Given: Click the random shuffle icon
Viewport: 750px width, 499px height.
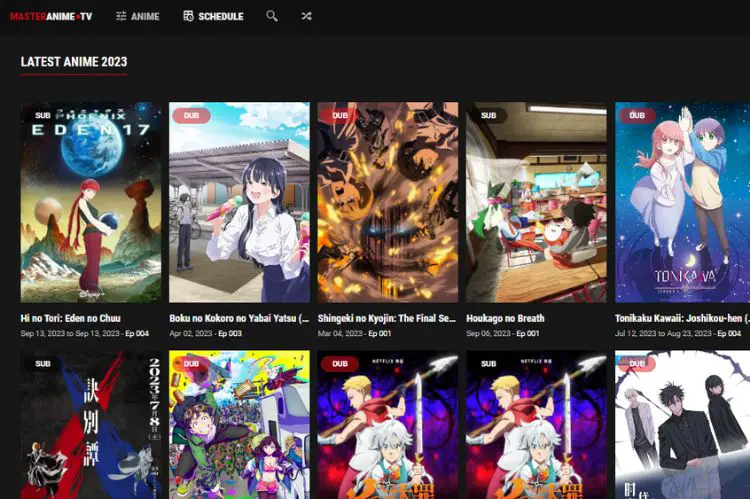Looking at the screenshot, I should pos(306,16).
